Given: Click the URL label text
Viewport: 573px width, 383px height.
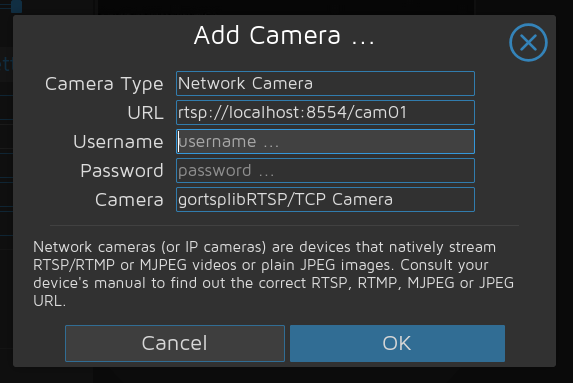Looking at the screenshot, I should click(145, 113).
